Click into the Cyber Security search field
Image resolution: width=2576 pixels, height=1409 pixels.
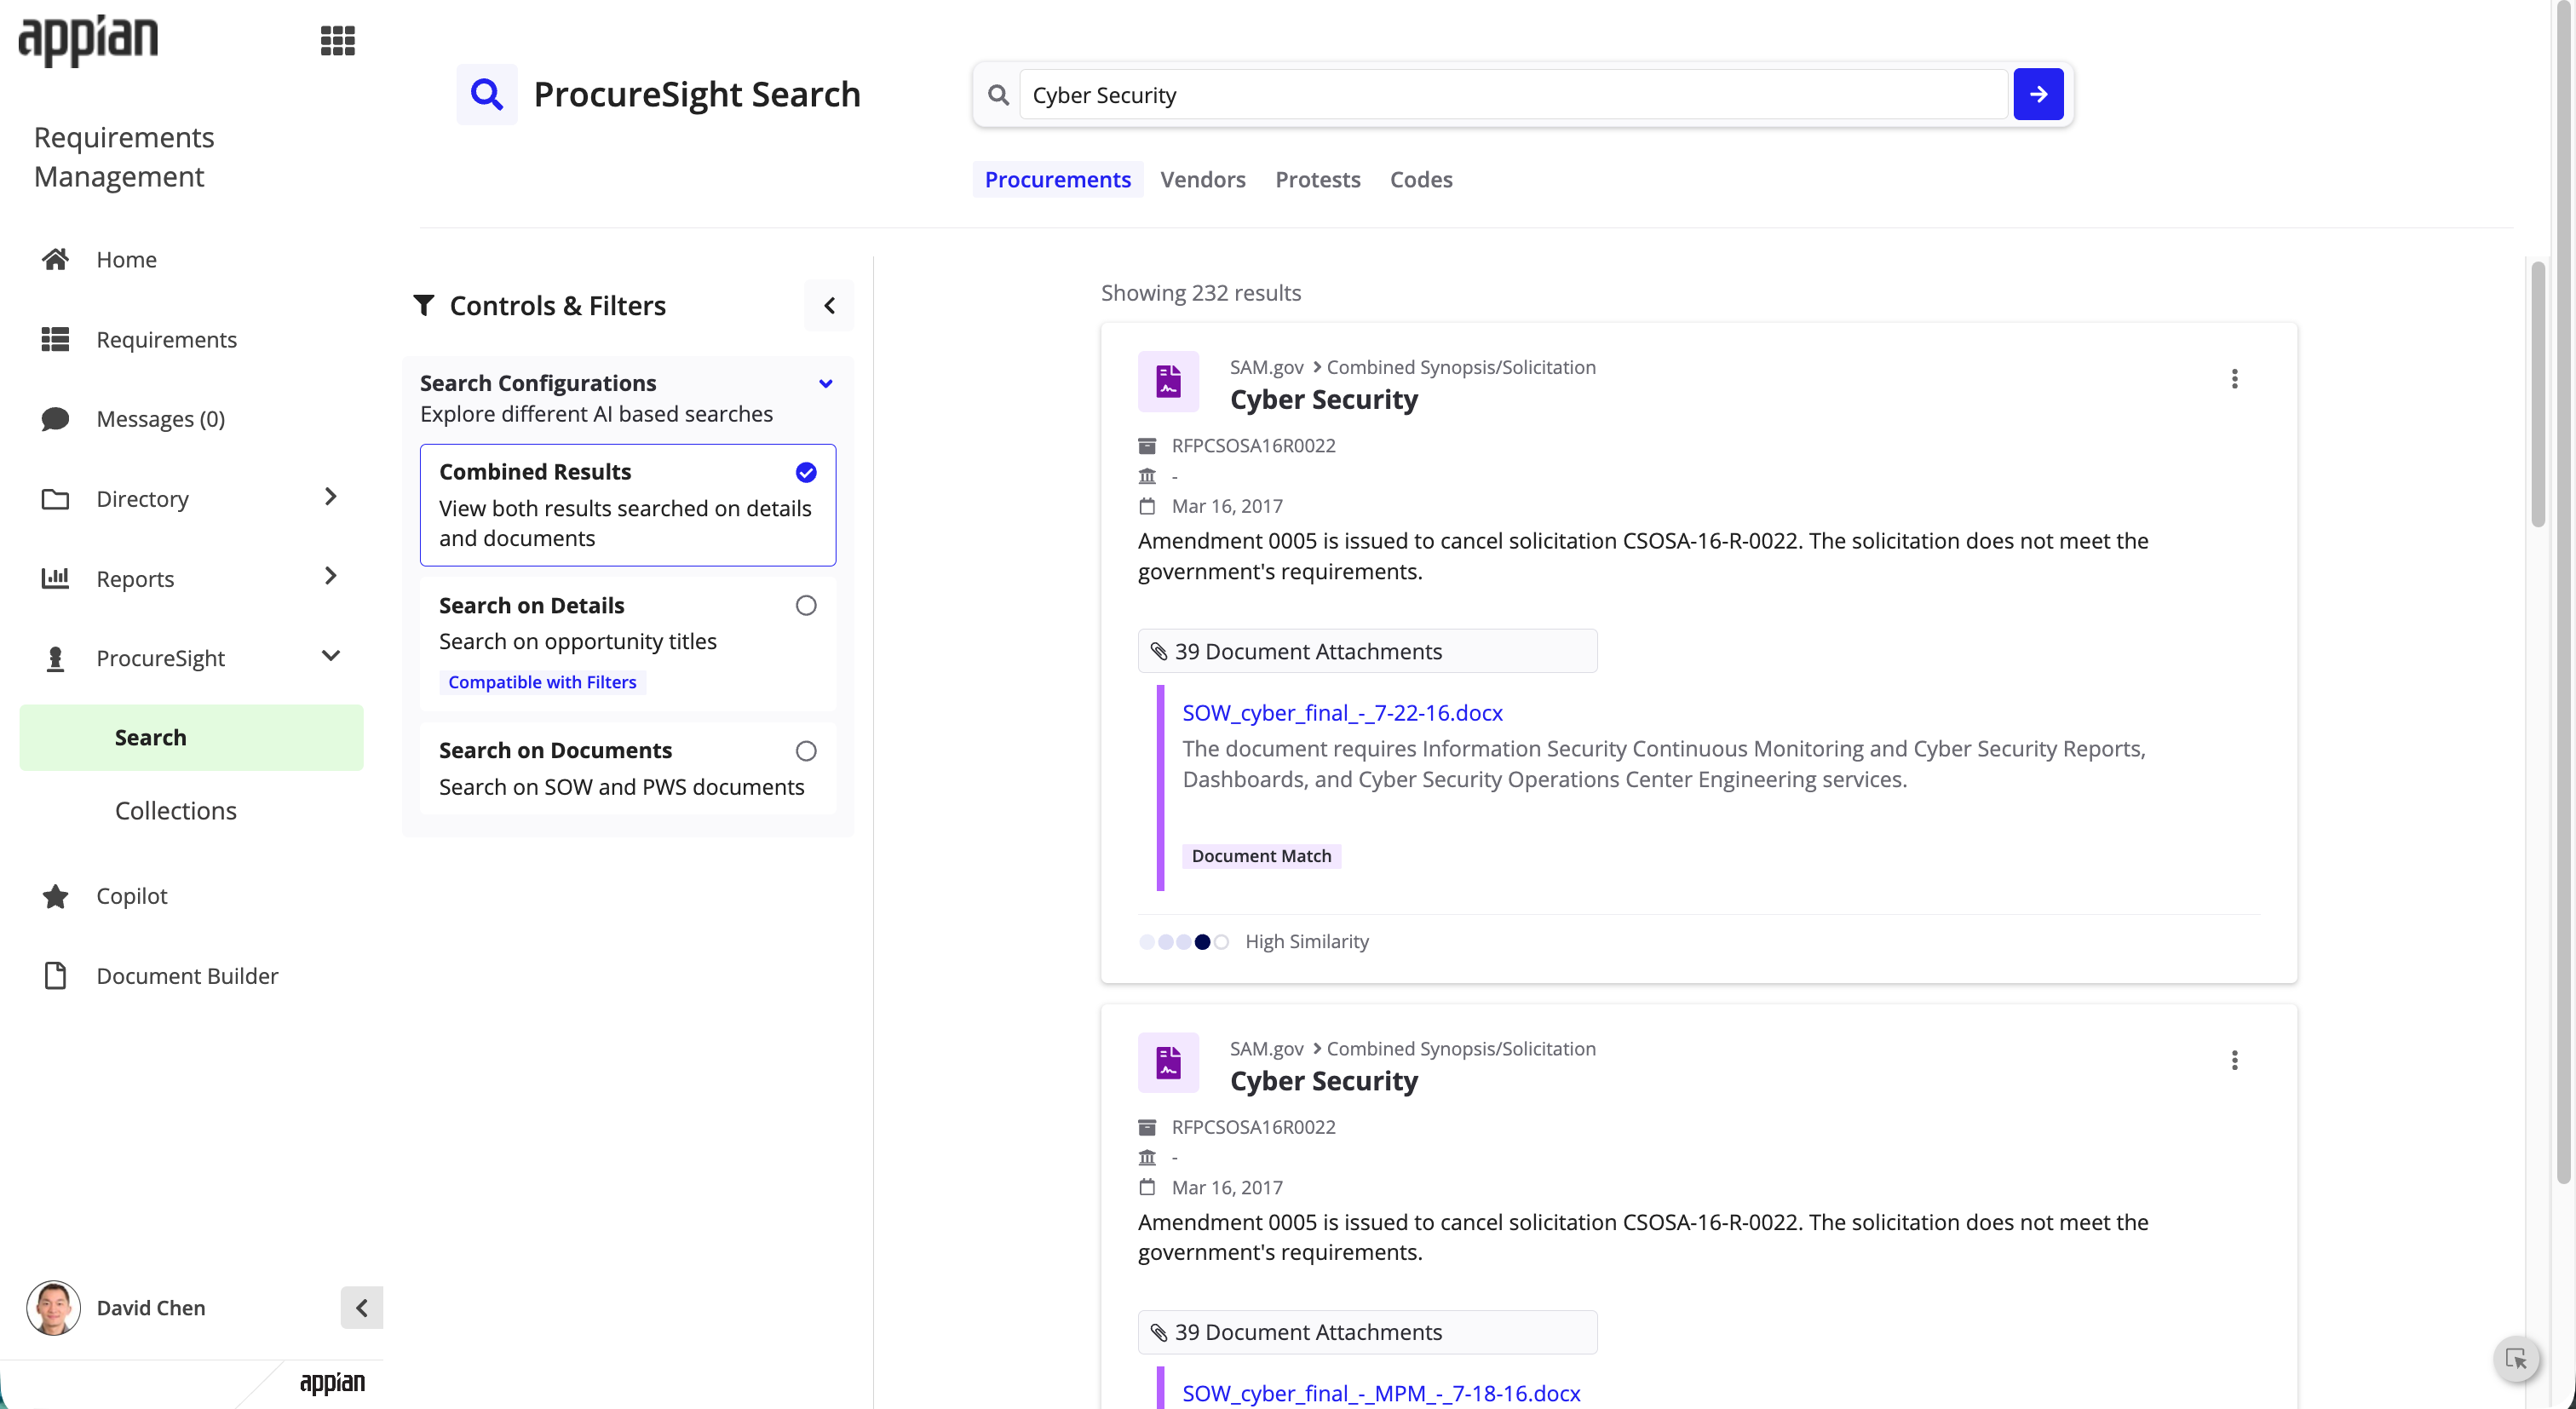1513,94
